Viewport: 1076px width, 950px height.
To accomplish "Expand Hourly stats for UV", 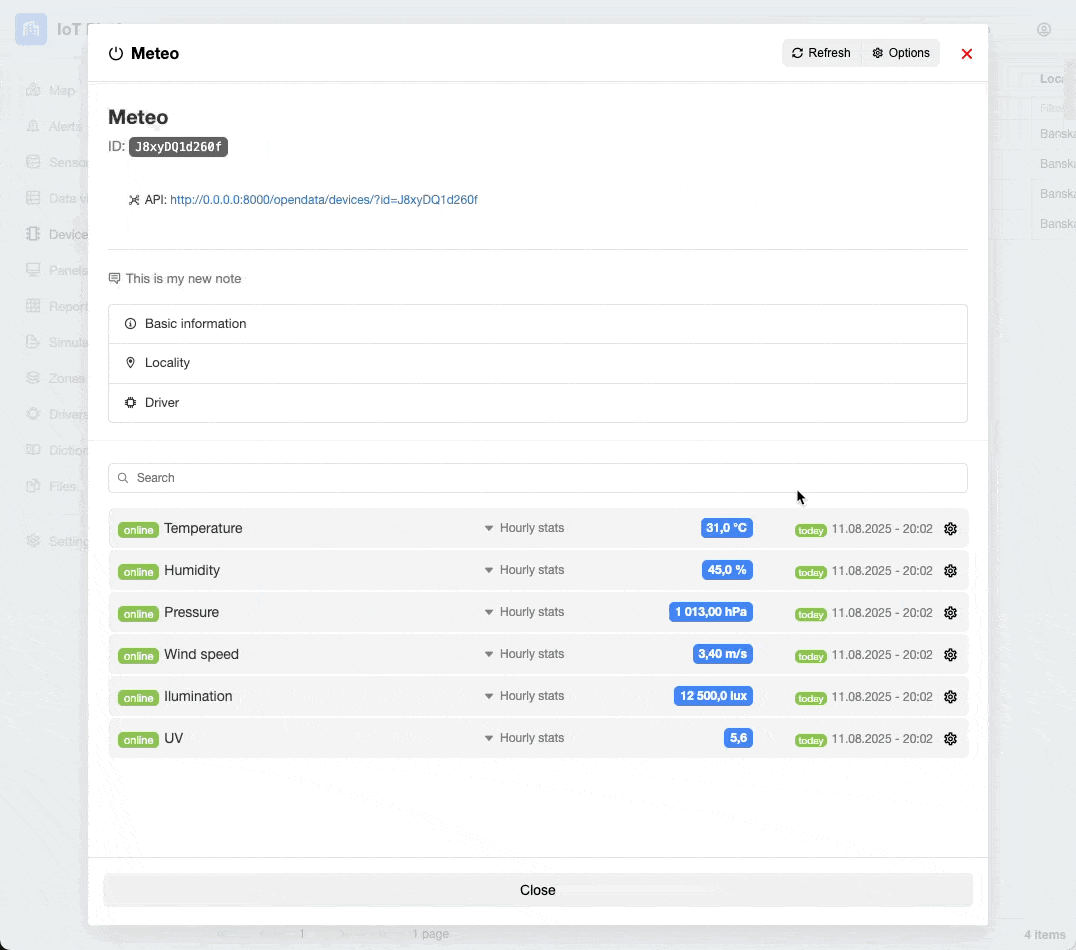I will [x=524, y=738].
